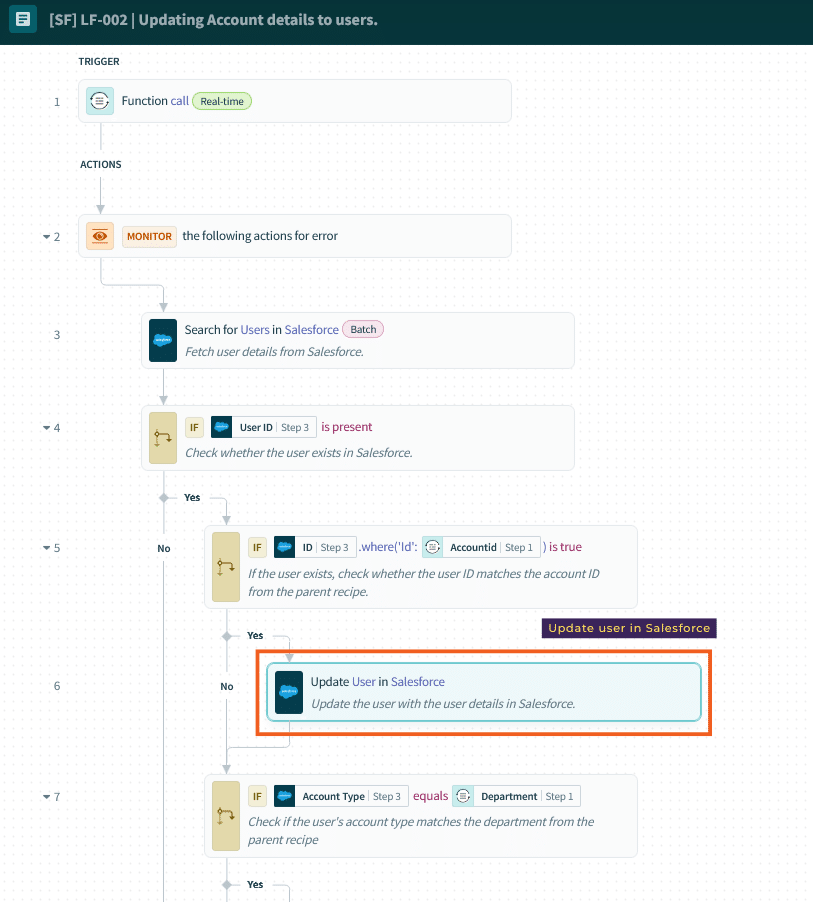Click the MONITOR label tag
Screen dimensions: 813x902
[x=149, y=236]
